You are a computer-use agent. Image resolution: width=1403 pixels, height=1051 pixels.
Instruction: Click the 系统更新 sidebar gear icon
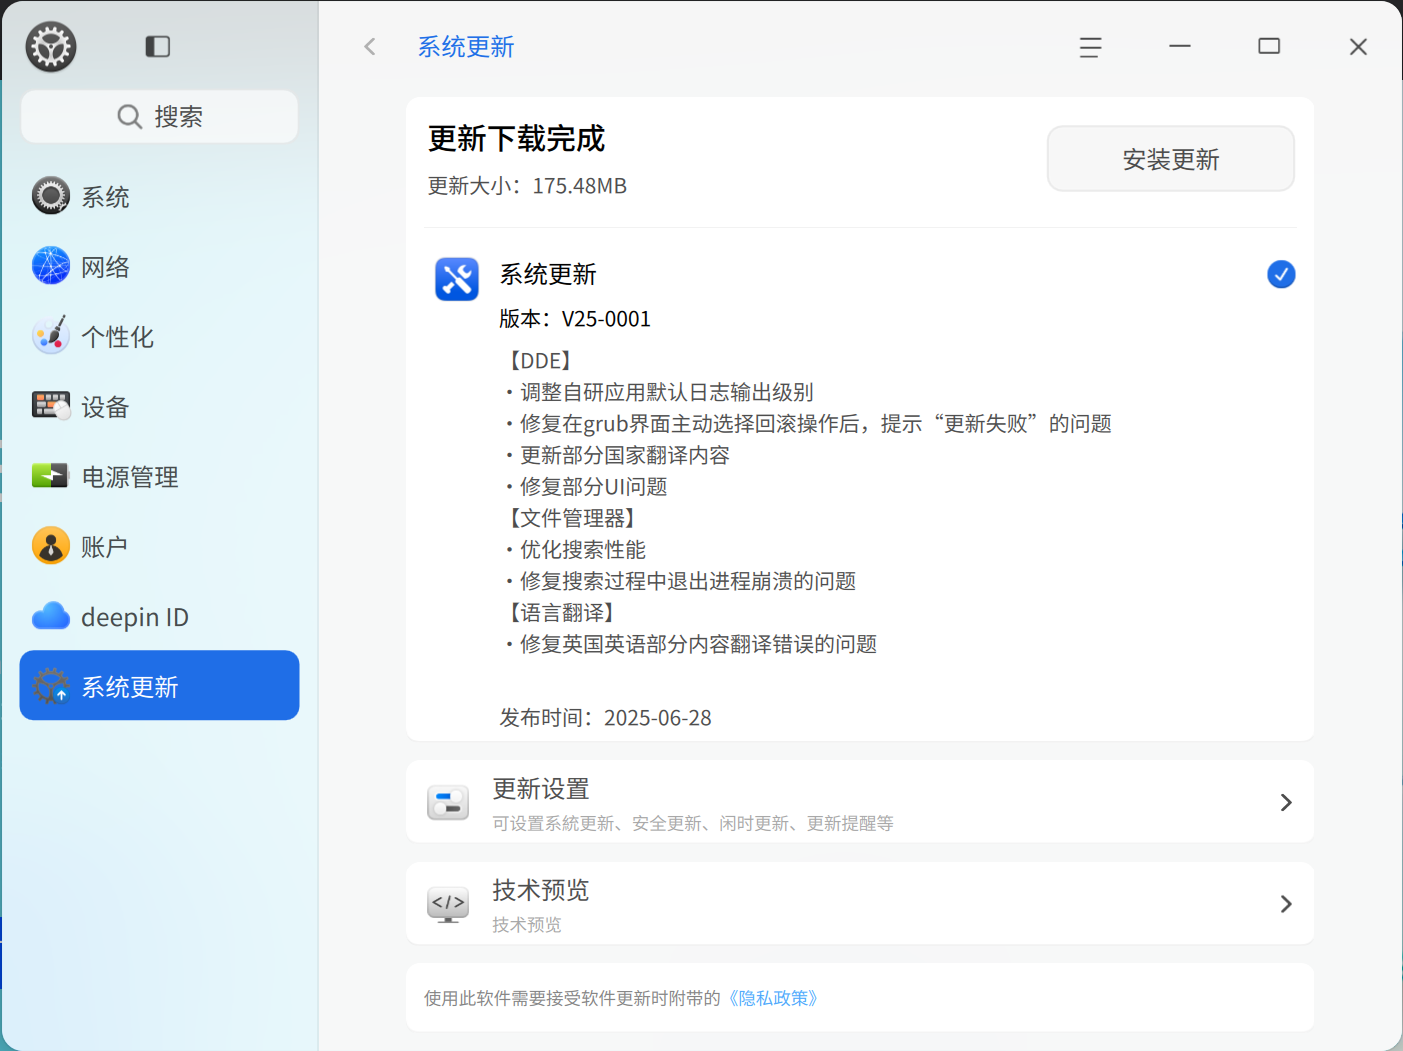51,686
